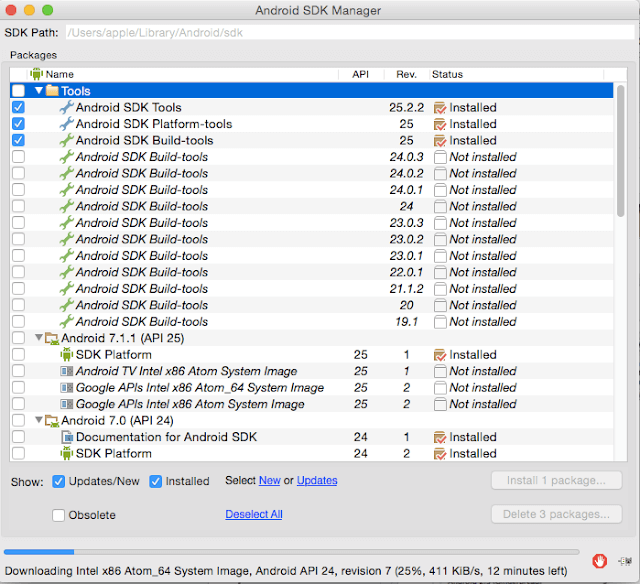This screenshot has width=640, height=584.
Task: Click wrench icon of Android SDK Platform-tools
Action: [67, 124]
